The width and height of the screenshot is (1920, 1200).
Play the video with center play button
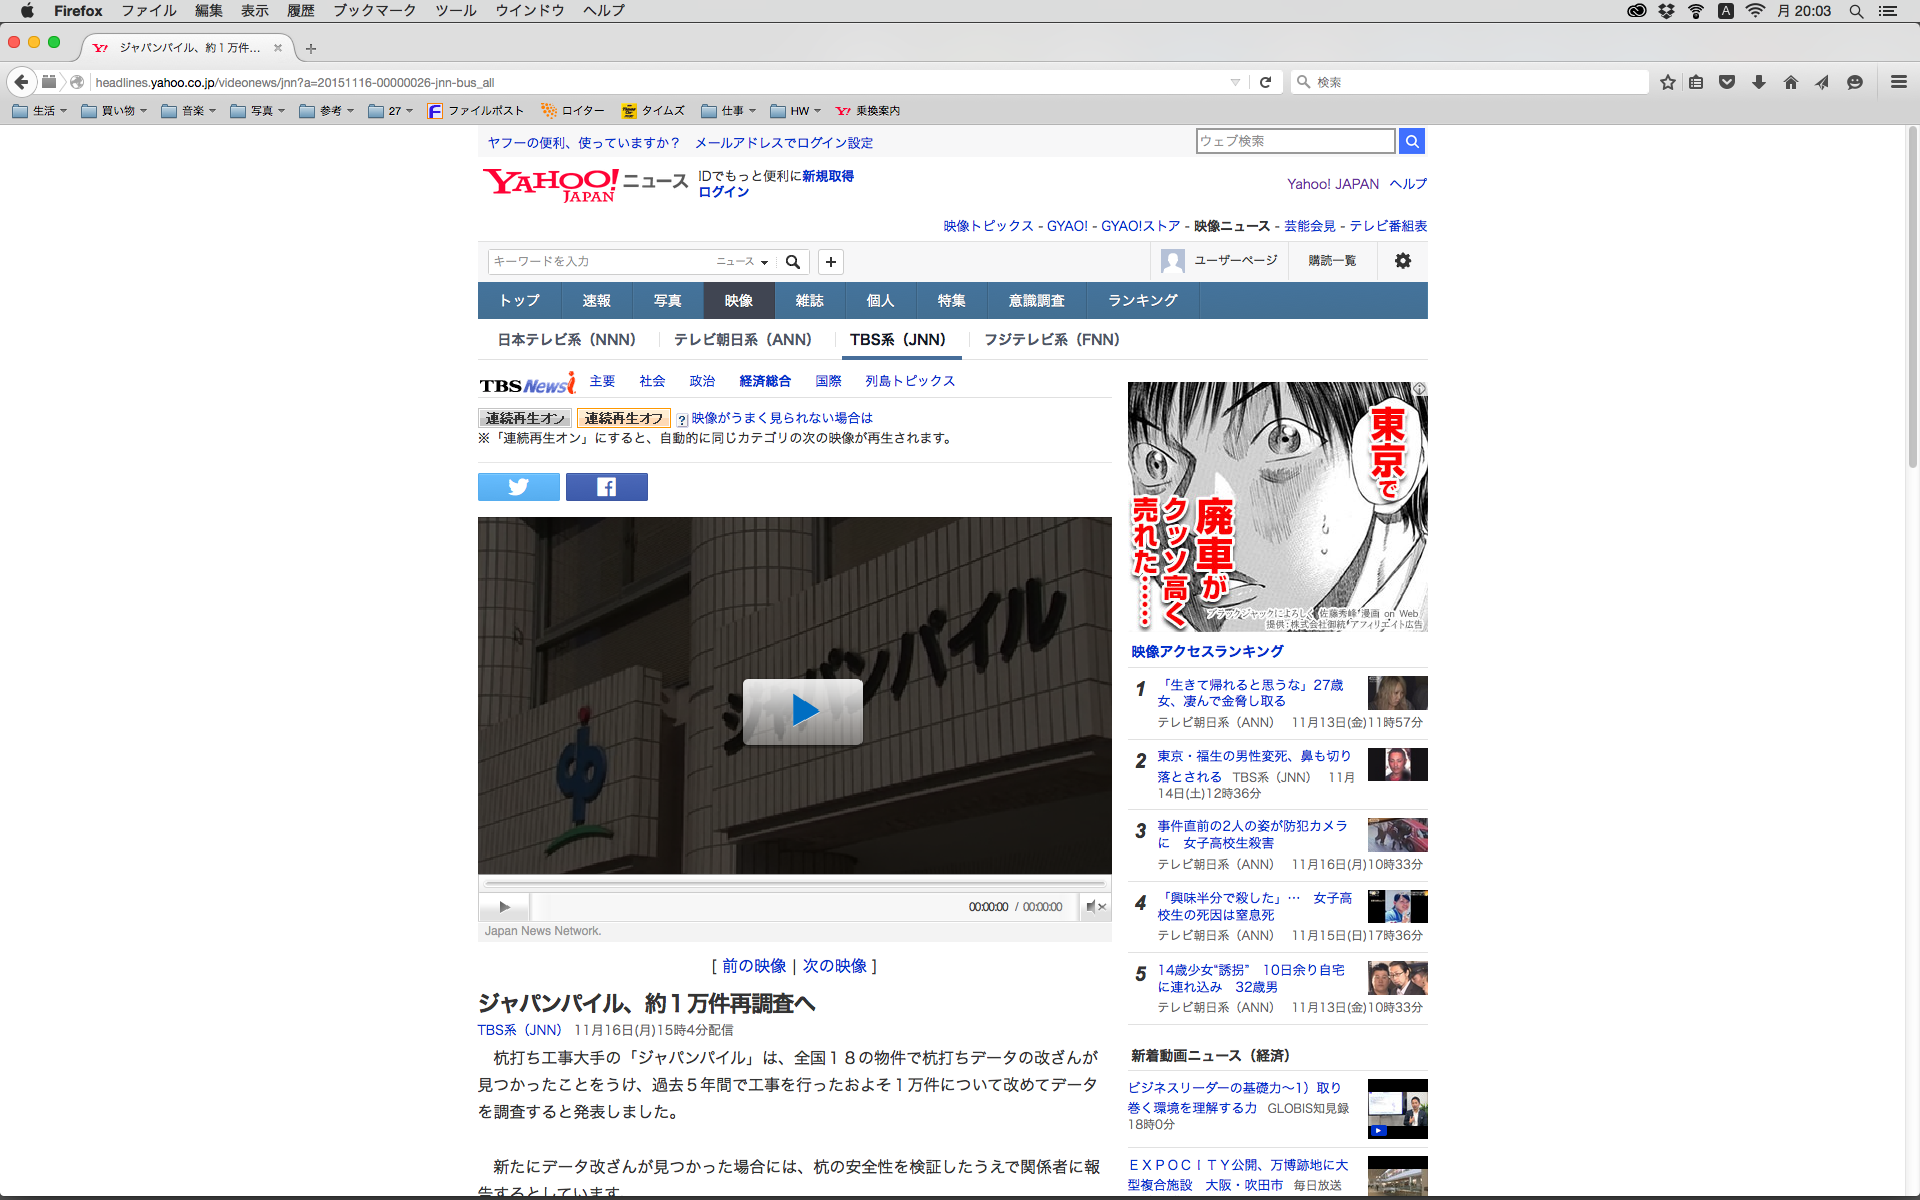point(802,711)
